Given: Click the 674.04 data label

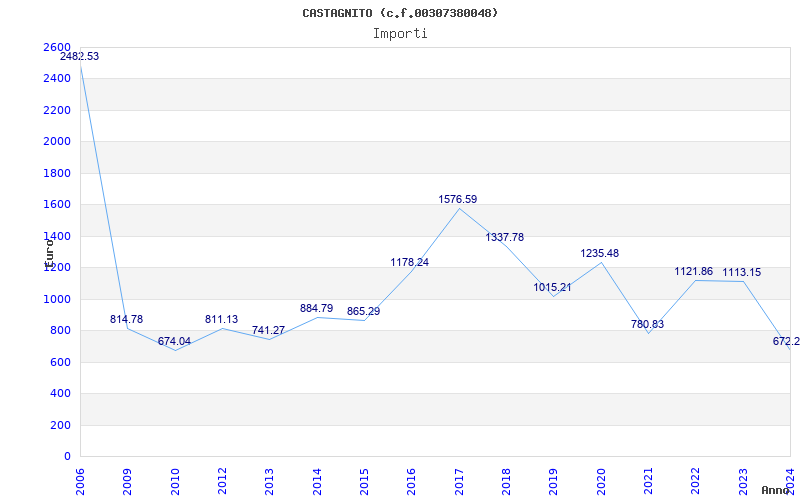Looking at the screenshot, I should pos(174,341).
